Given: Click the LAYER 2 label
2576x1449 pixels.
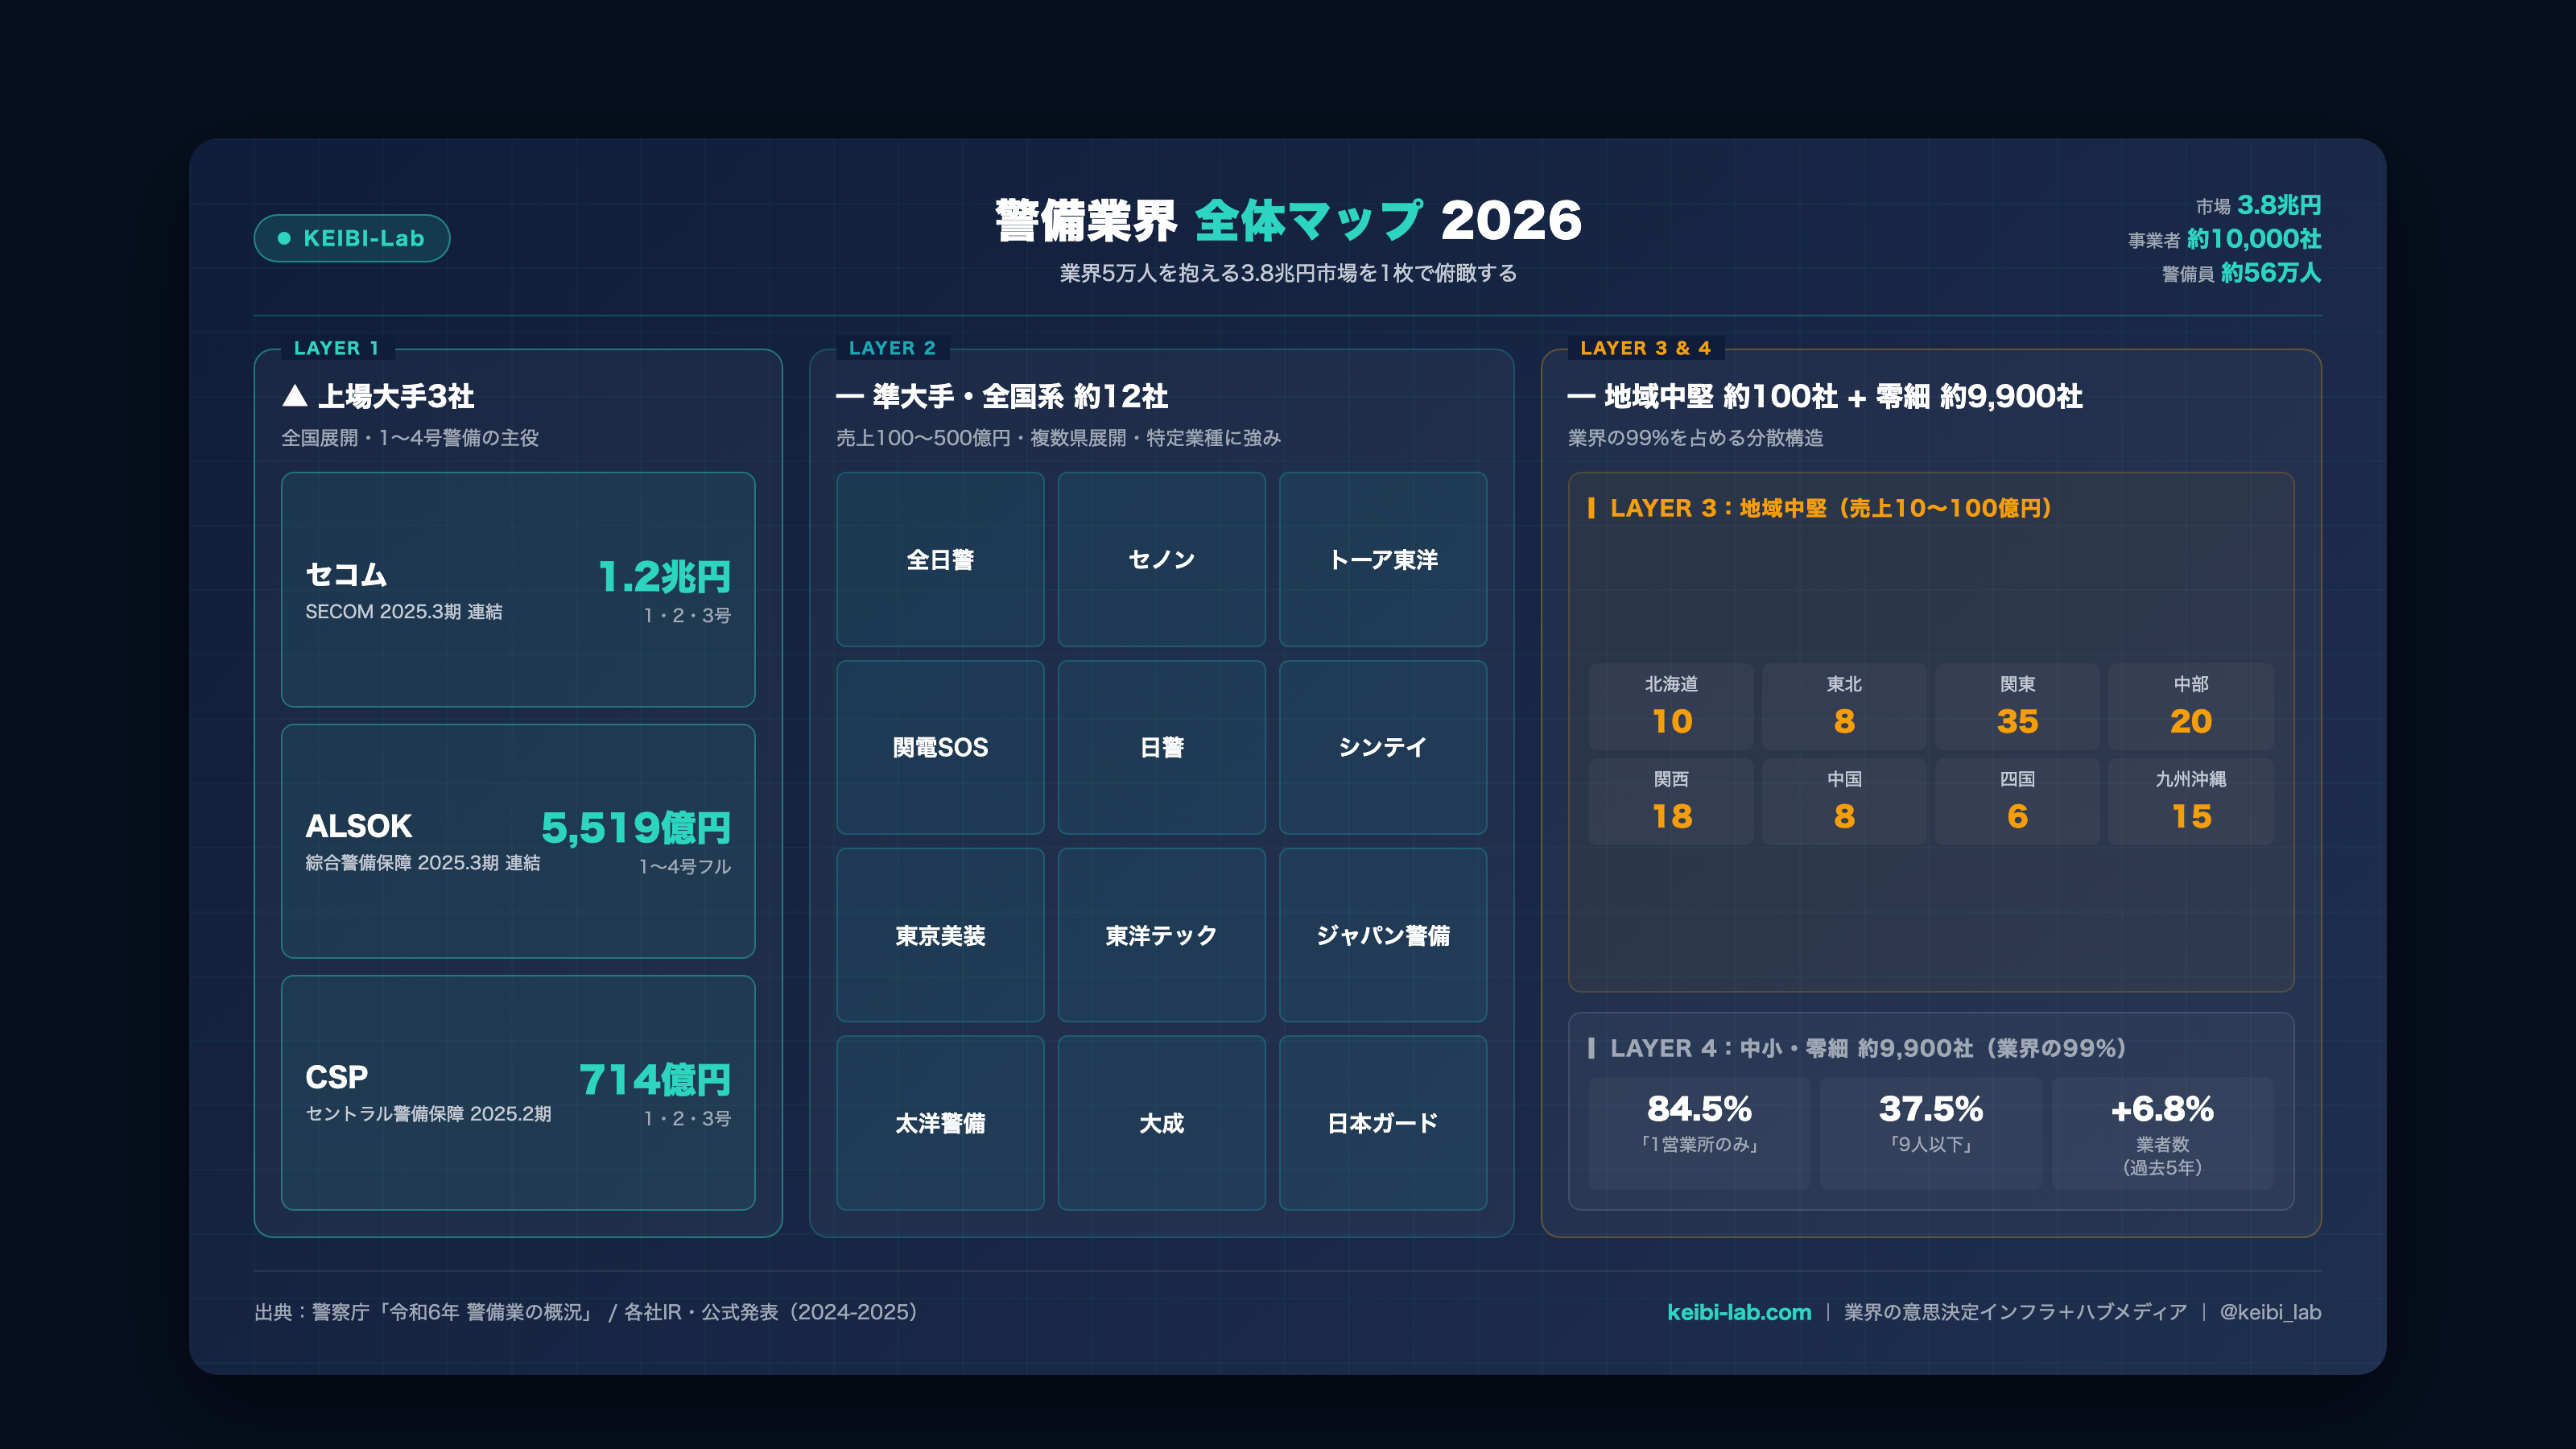Looking at the screenshot, I should click(892, 348).
